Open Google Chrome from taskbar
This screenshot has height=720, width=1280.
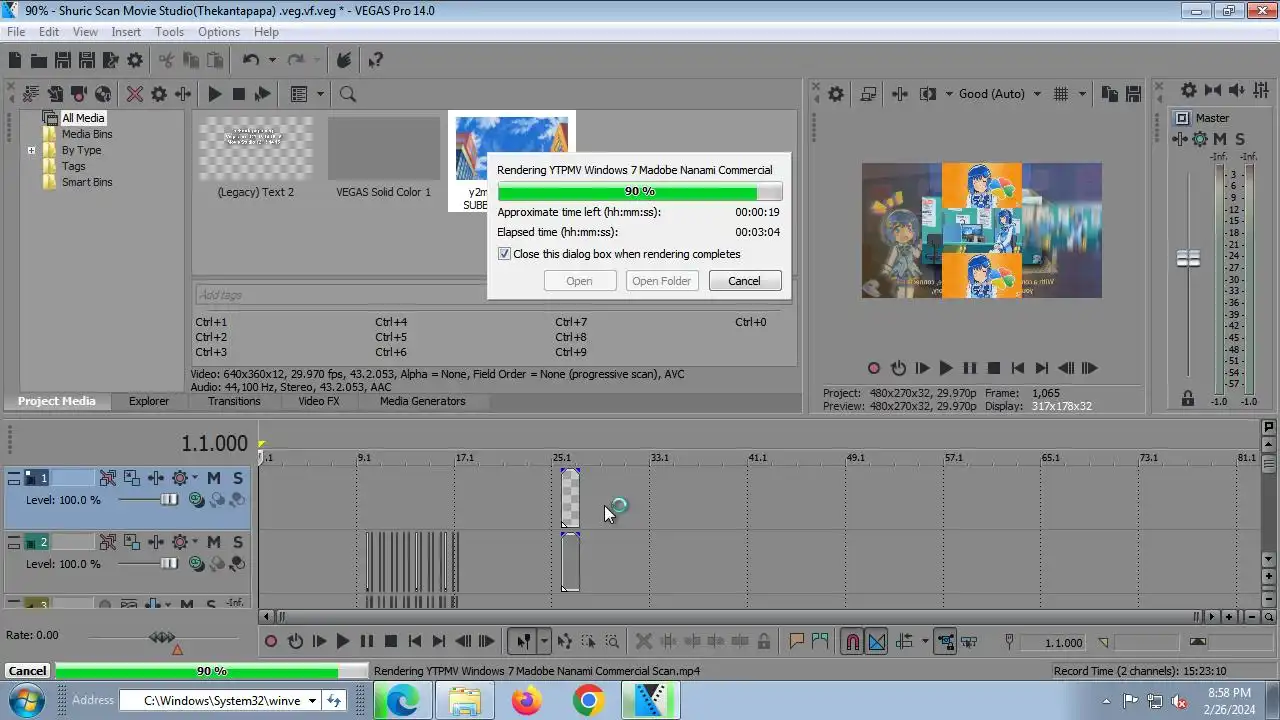click(x=588, y=701)
